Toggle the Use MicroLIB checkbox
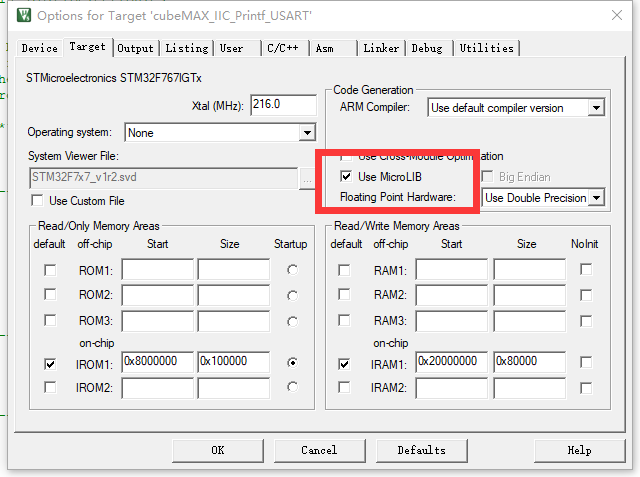640x477 pixels. click(x=346, y=177)
